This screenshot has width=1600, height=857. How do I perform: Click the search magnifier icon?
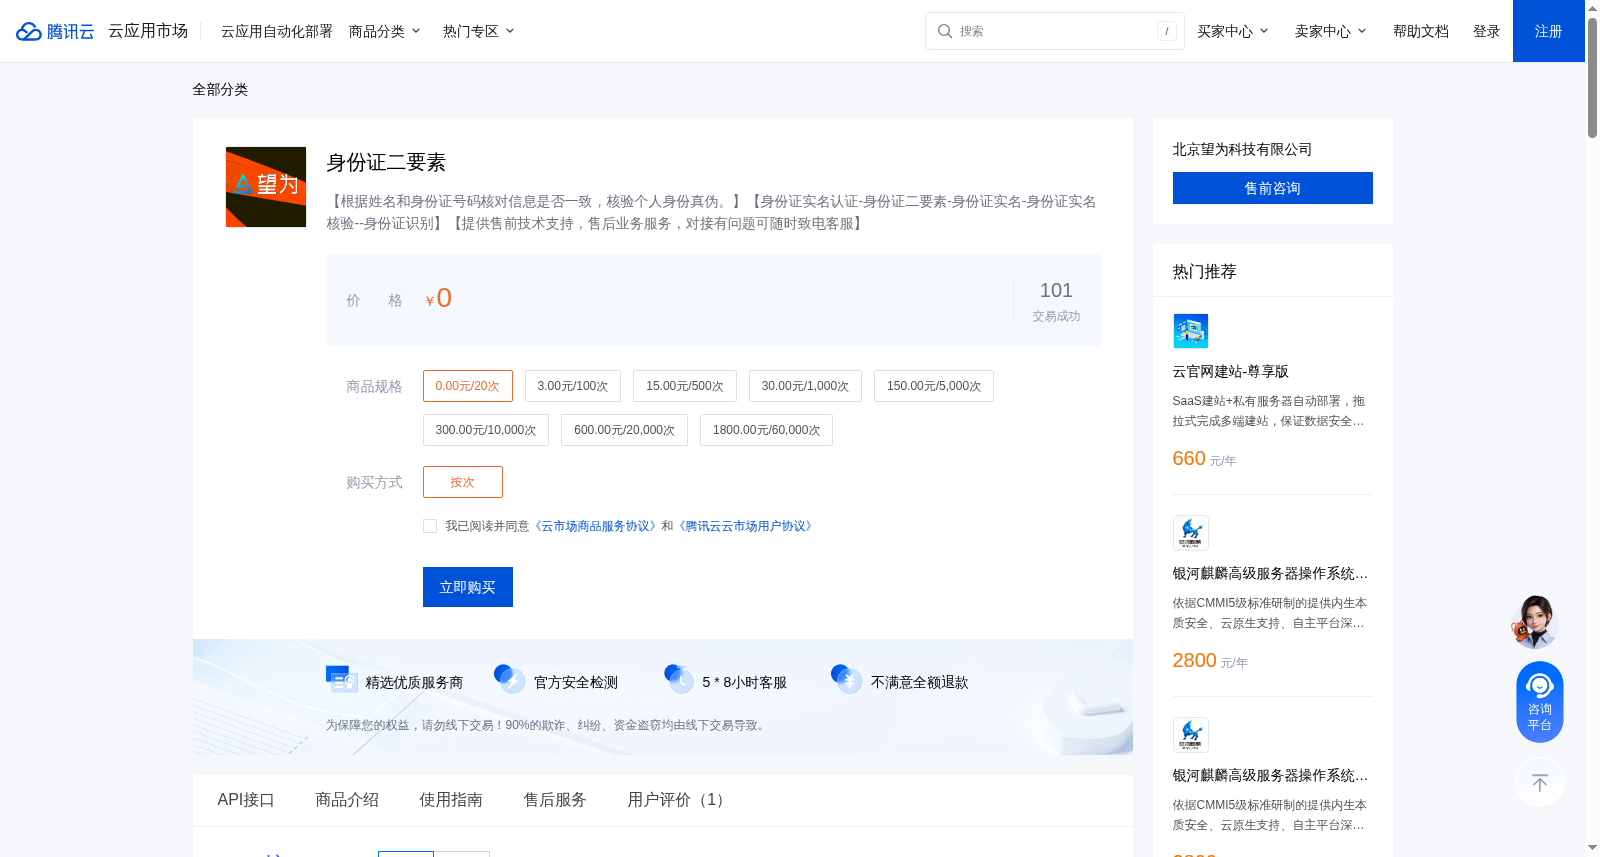coord(944,31)
